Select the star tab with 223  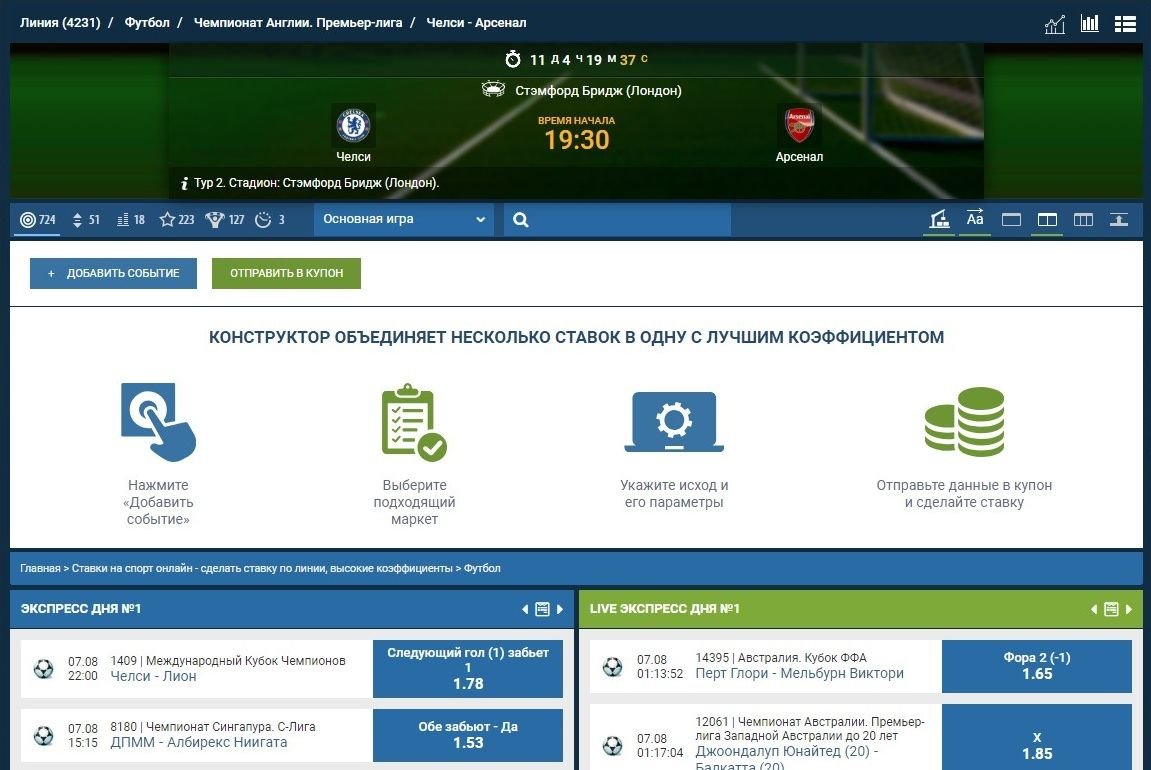[x=177, y=220]
